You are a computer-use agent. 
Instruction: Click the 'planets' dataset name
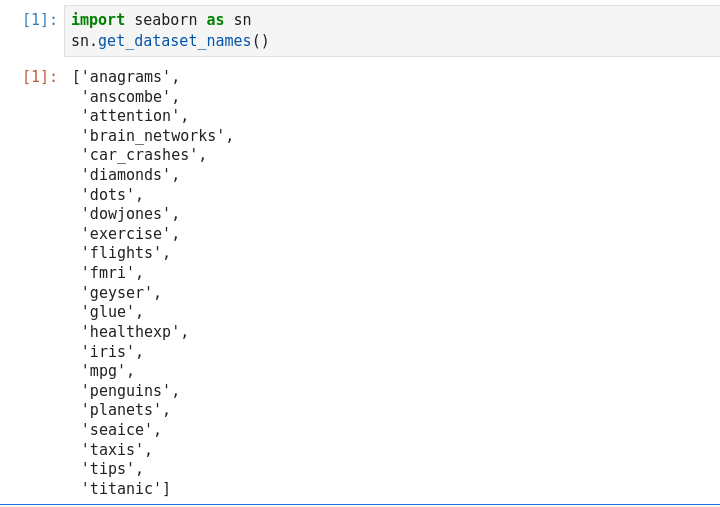click(x=121, y=410)
